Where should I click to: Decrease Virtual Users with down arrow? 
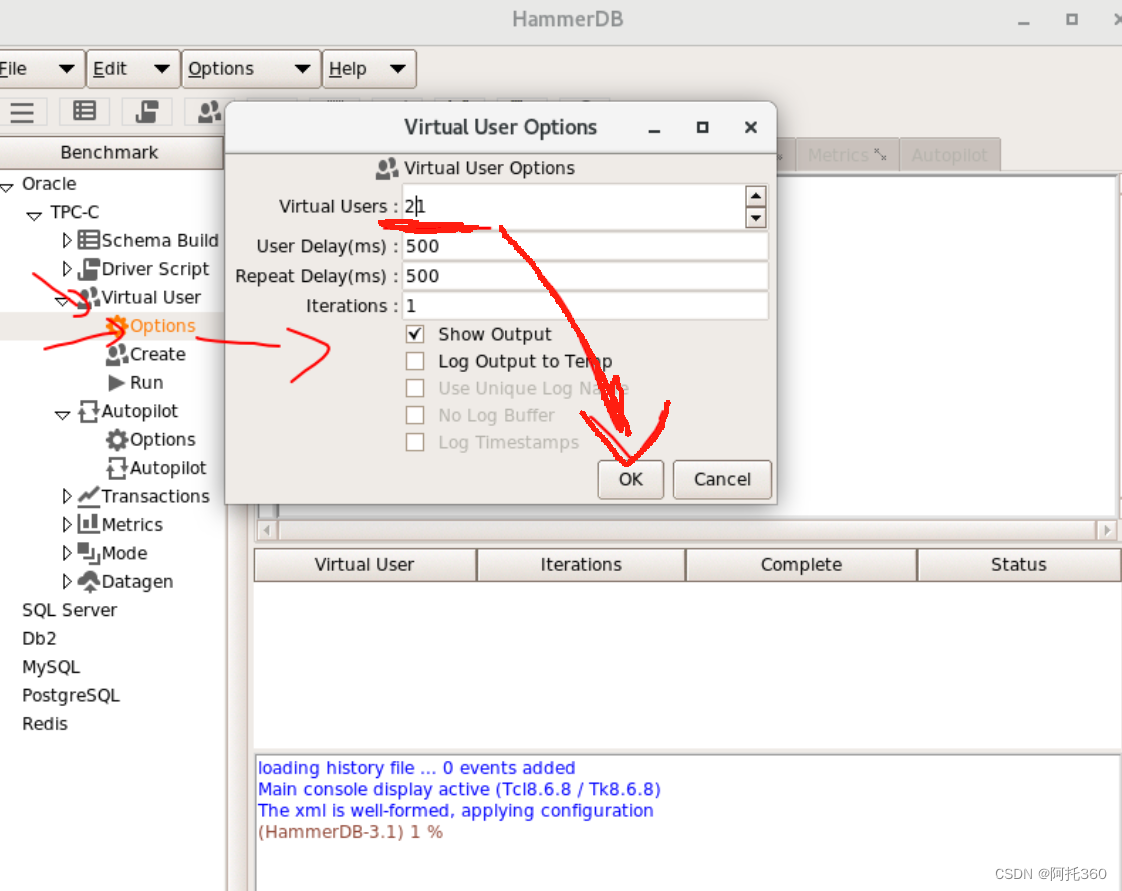(756, 218)
